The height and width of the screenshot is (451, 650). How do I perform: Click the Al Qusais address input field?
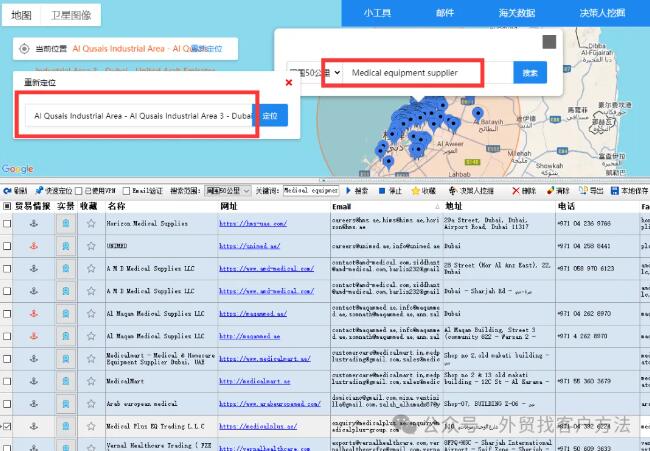[x=139, y=116]
